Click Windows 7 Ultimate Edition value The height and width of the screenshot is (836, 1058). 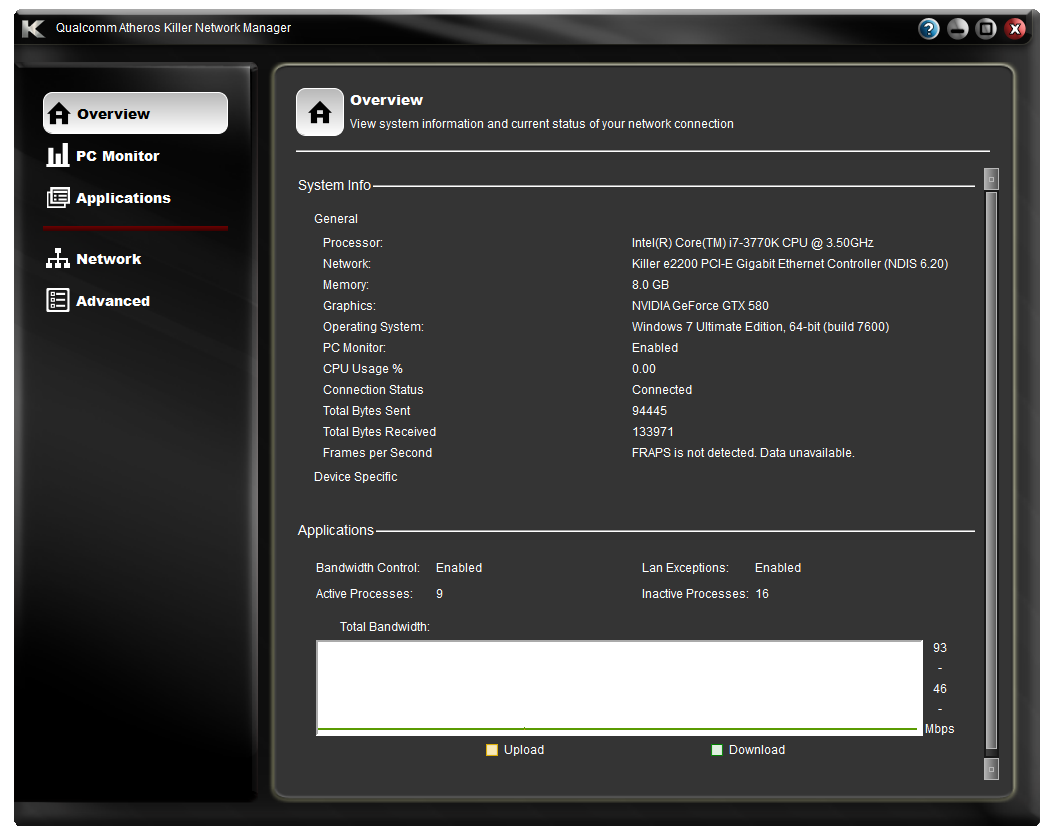(760, 327)
